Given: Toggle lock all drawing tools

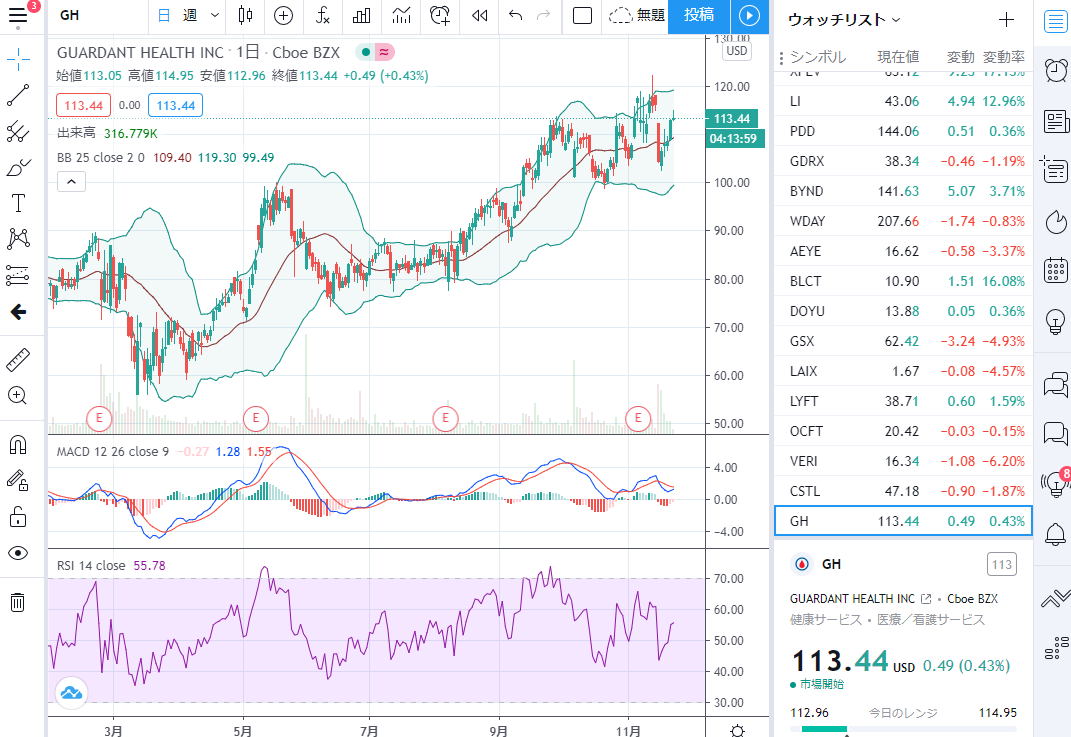Looking at the screenshot, I should 18,517.
